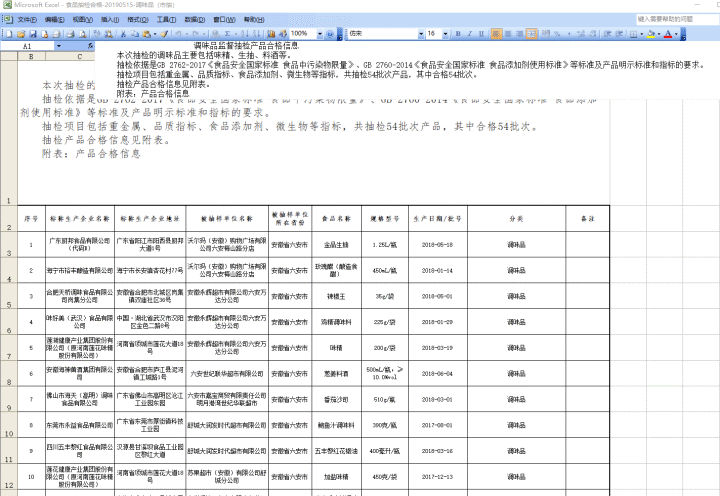
Task: Toggle Underline formatting
Action: [481, 34]
